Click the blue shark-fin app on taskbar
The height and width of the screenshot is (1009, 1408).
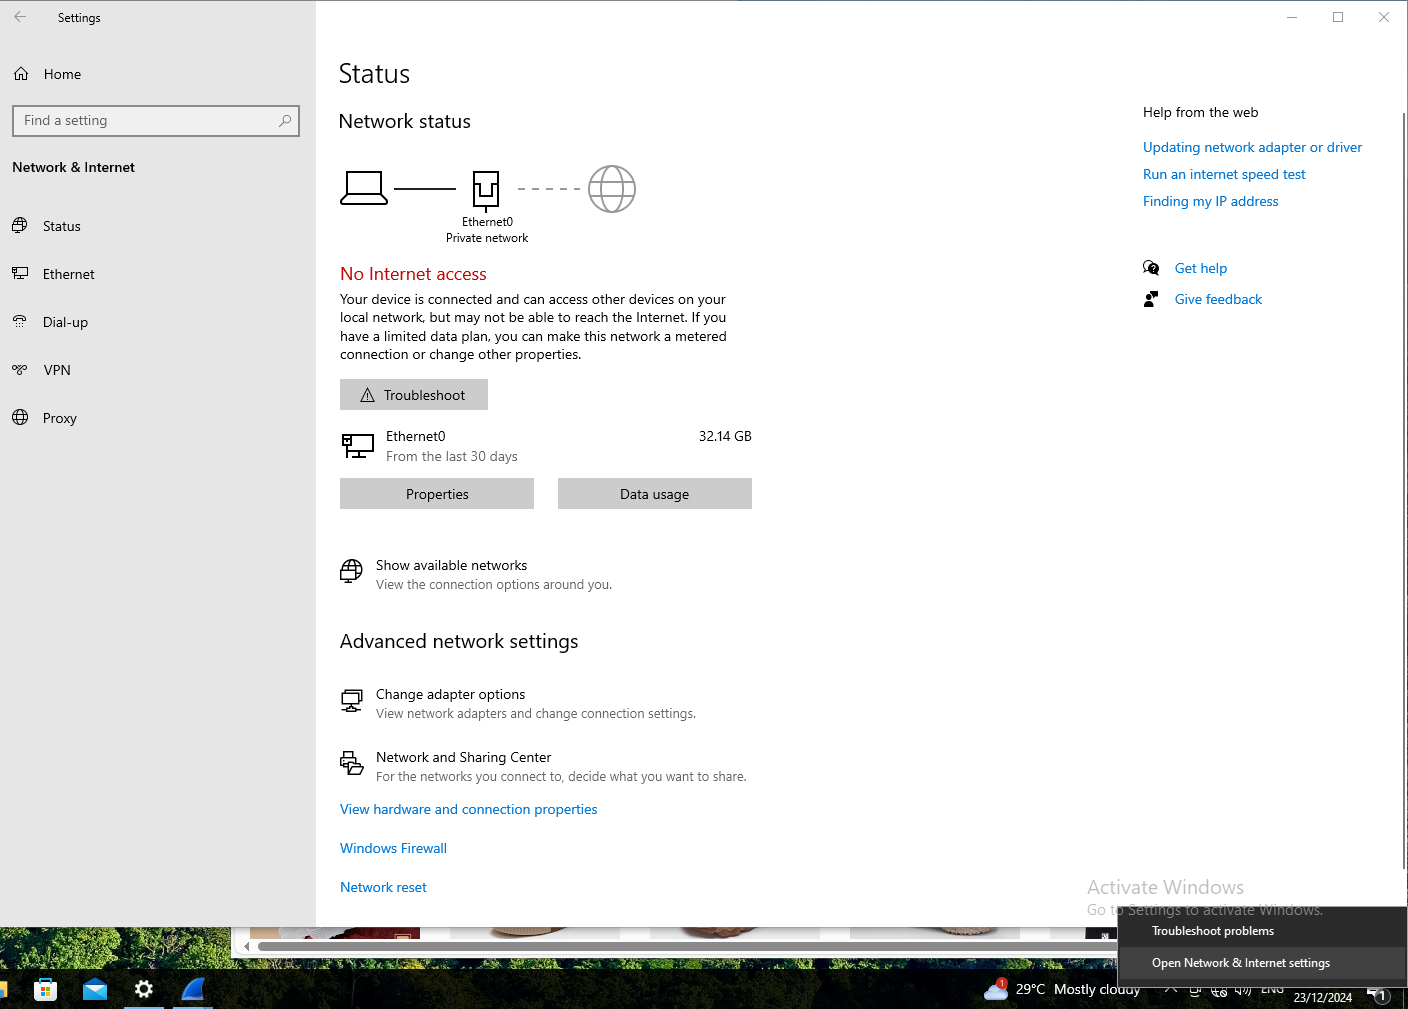(193, 990)
